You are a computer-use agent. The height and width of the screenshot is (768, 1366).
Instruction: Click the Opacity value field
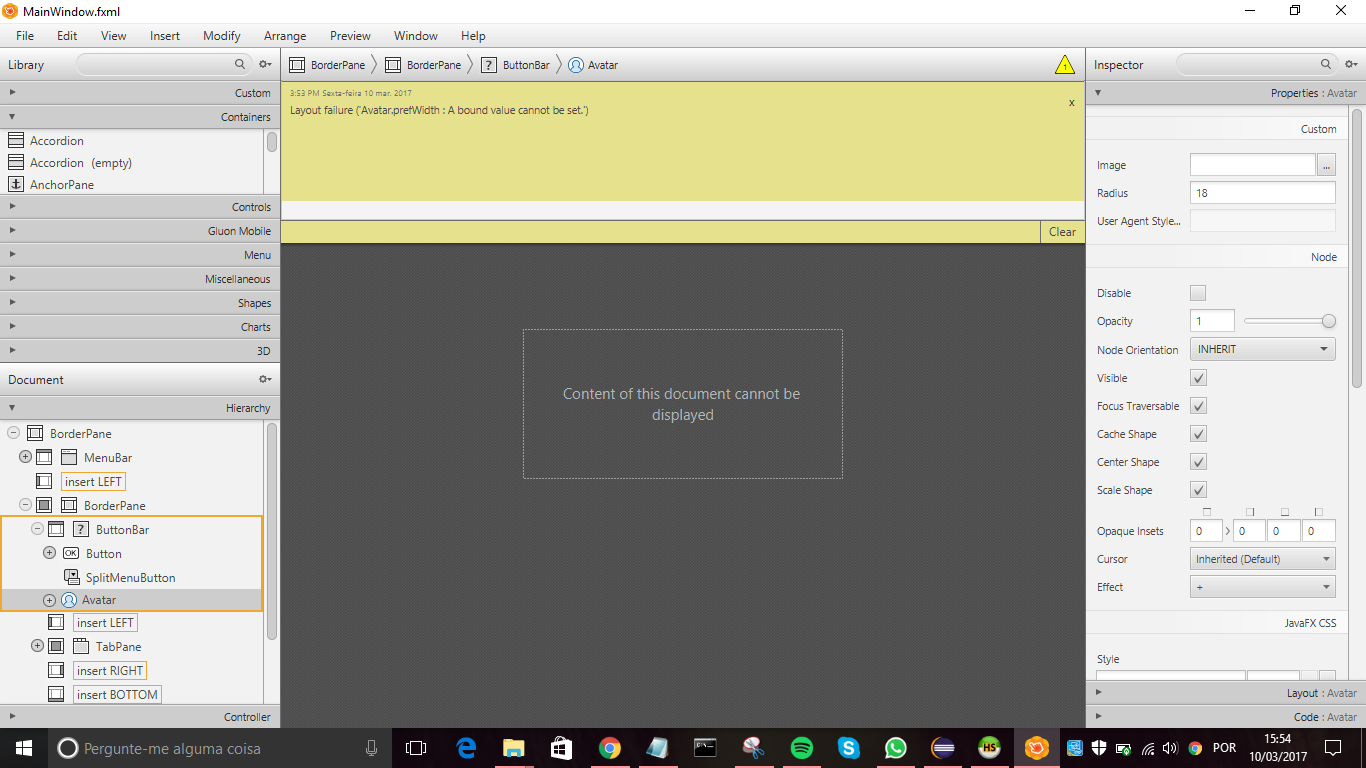click(1212, 321)
